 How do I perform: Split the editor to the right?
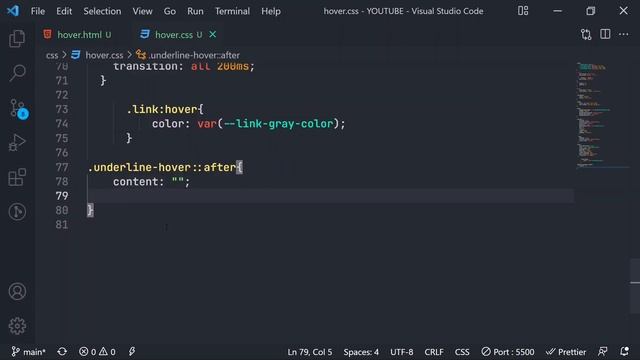(x=605, y=34)
